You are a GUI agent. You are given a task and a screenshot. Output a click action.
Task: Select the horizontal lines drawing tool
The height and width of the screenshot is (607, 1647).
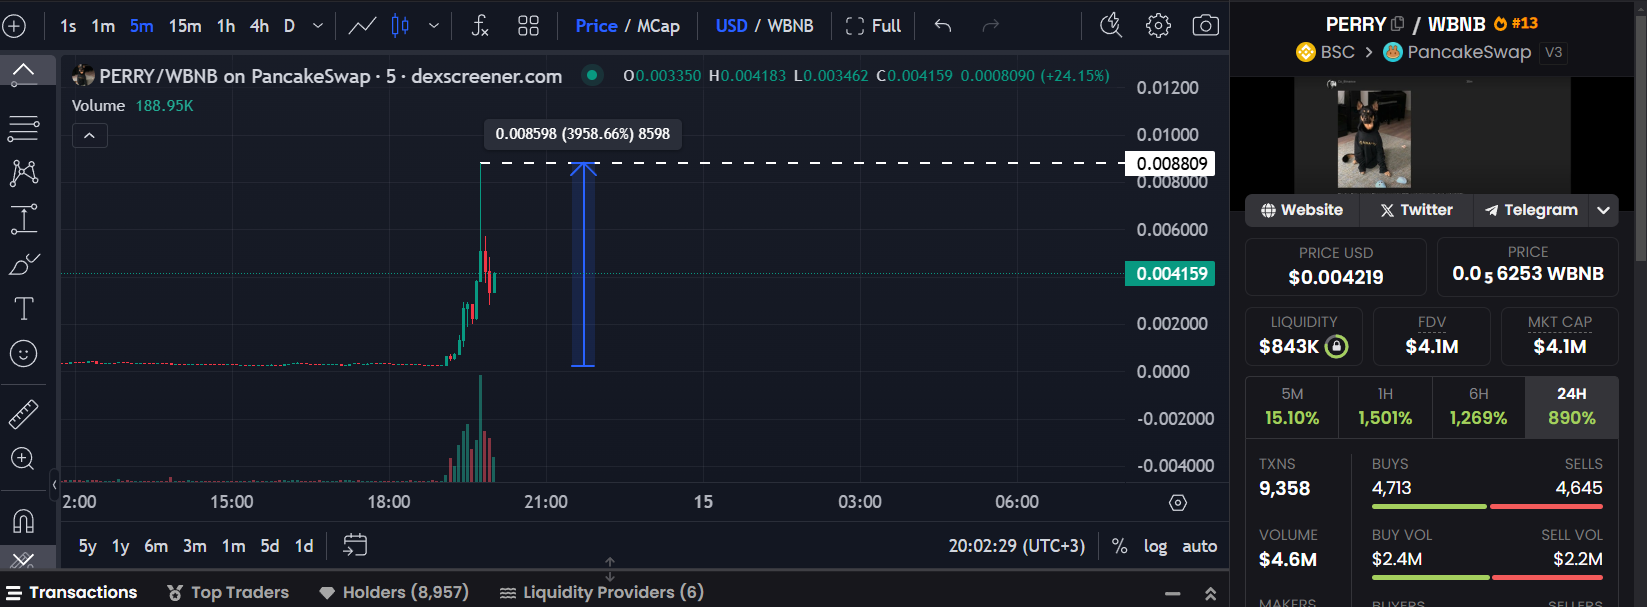[x=23, y=128]
